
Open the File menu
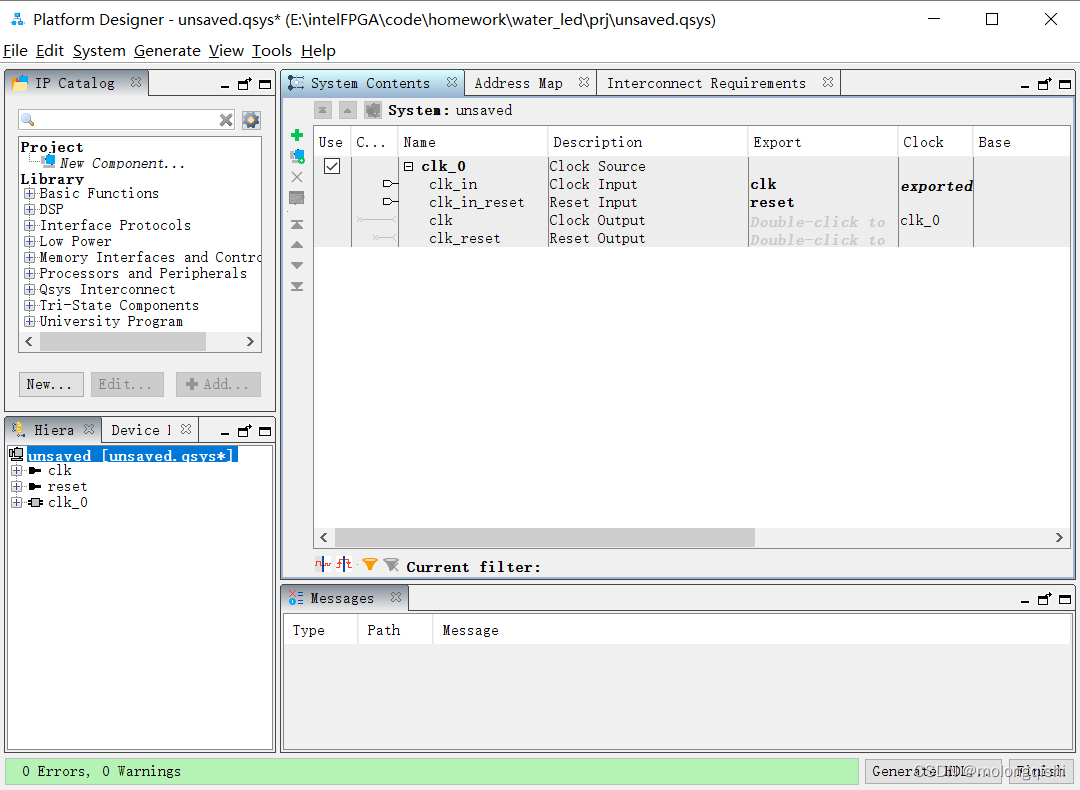(15, 51)
